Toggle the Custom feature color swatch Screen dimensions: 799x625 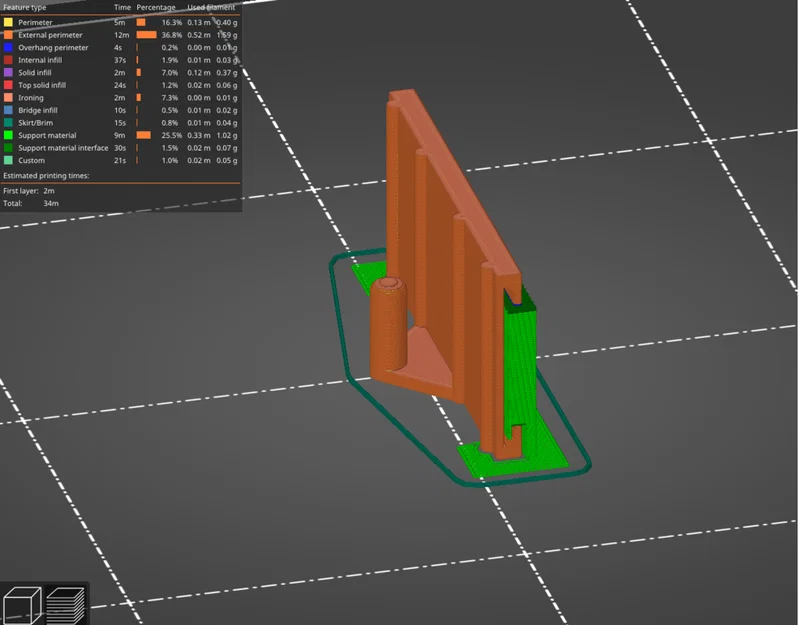pos(8,160)
